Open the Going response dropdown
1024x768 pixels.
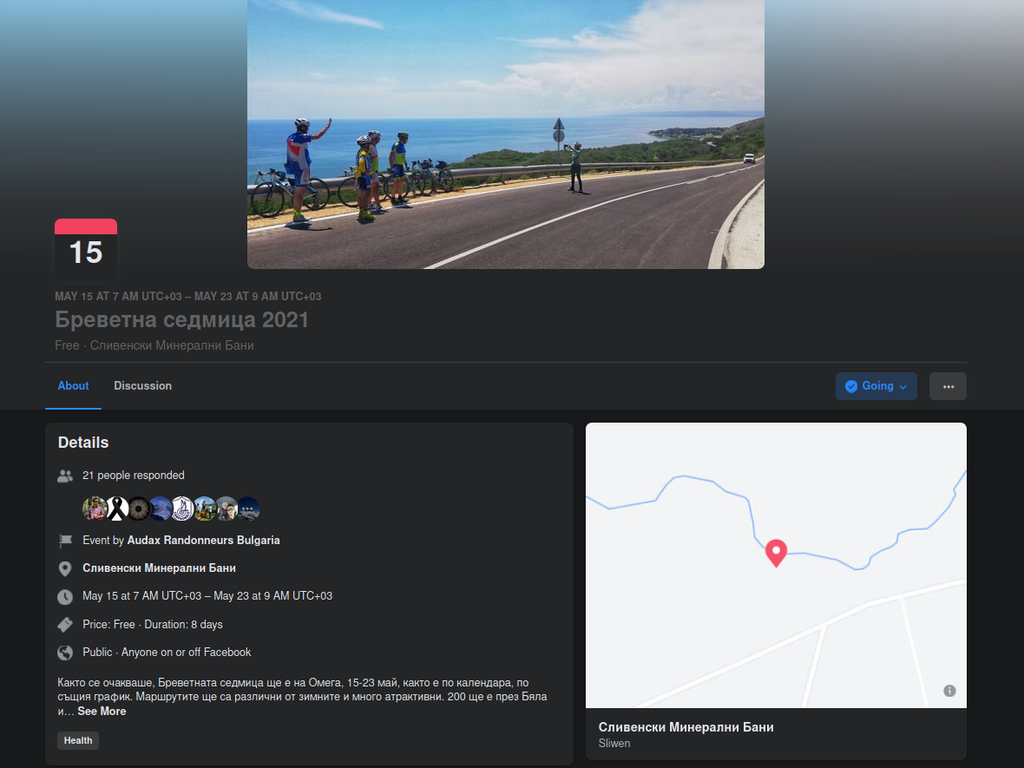[876, 386]
